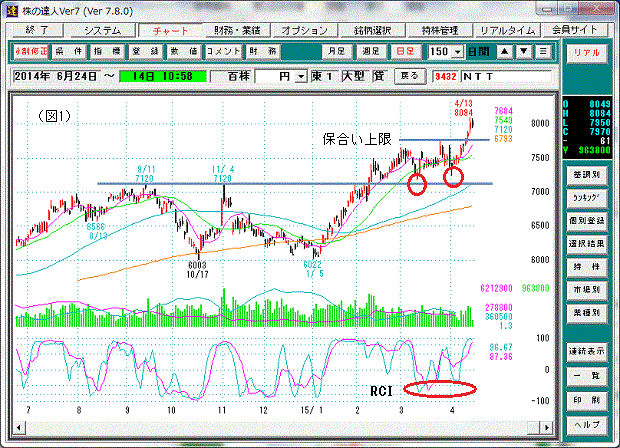Click the NTT stock name field
This screenshot has height=448, width=620.
(506, 77)
